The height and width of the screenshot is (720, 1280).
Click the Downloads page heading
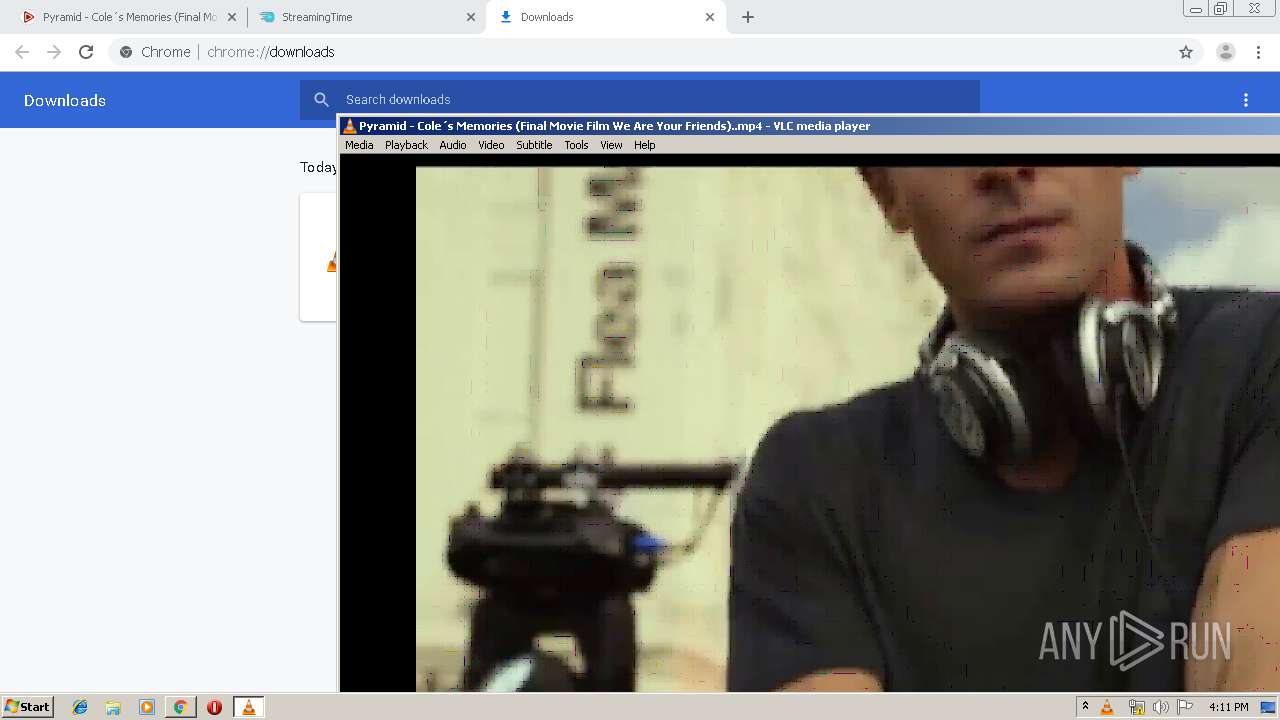click(65, 100)
